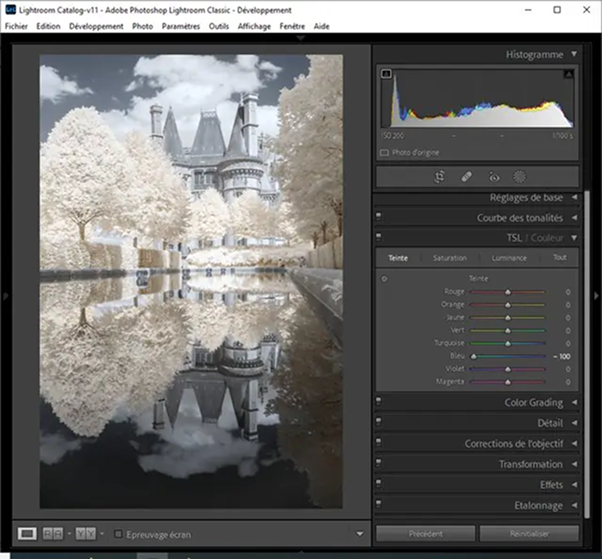This screenshot has width=602, height=559.
Task: Click the infrared castle photo preview
Action: click(191, 281)
